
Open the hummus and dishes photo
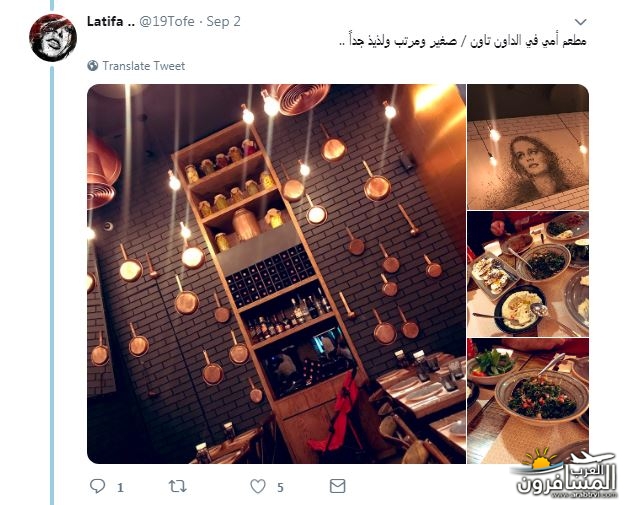(528, 274)
